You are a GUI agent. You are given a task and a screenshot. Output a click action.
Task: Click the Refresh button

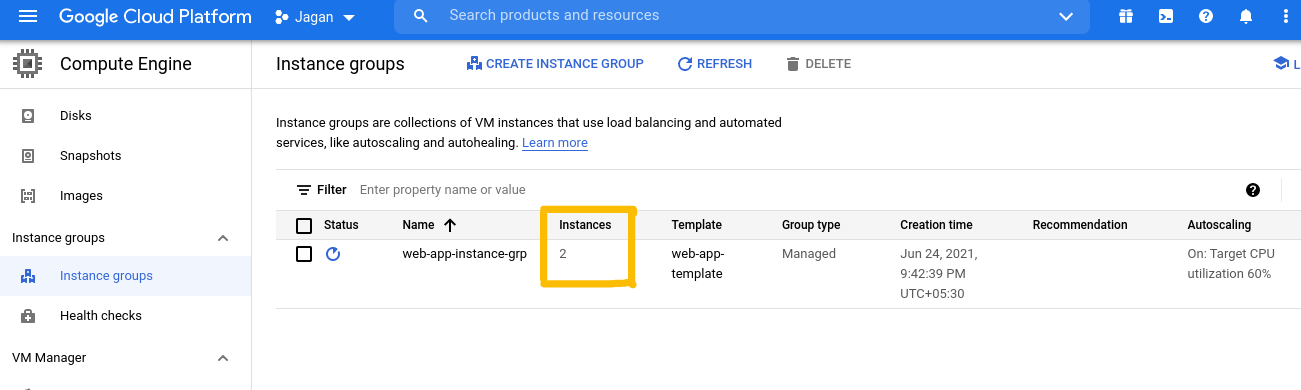(x=714, y=64)
